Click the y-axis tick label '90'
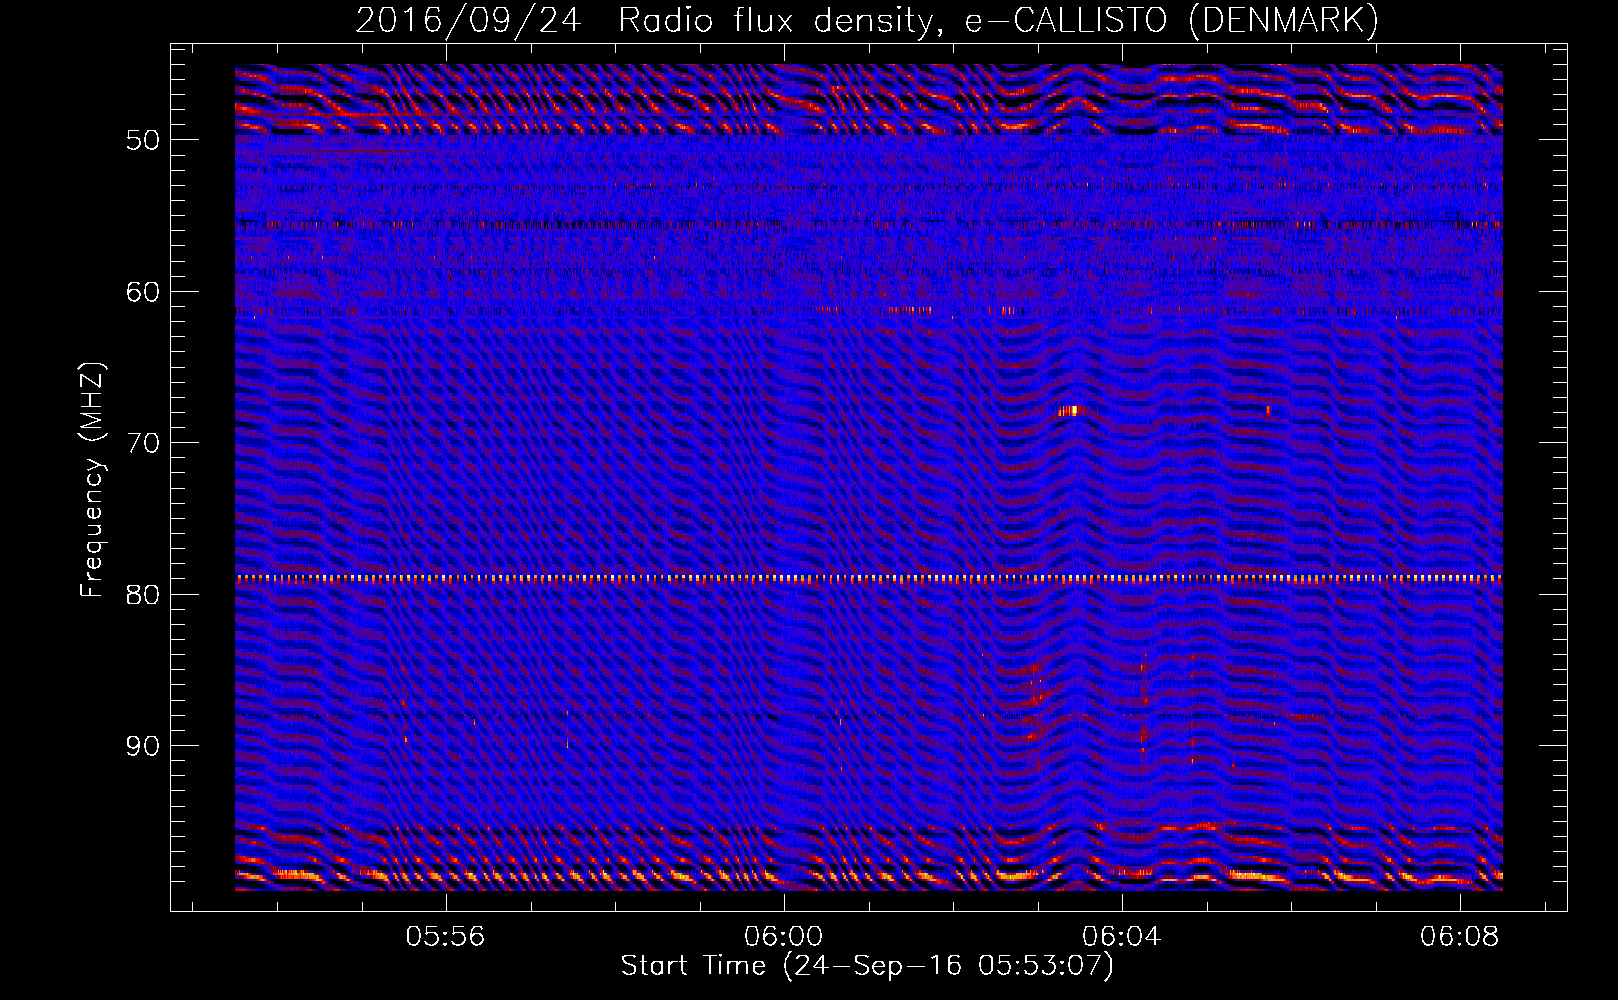Image resolution: width=1618 pixels, height=1000 pixels. [143, 746]
